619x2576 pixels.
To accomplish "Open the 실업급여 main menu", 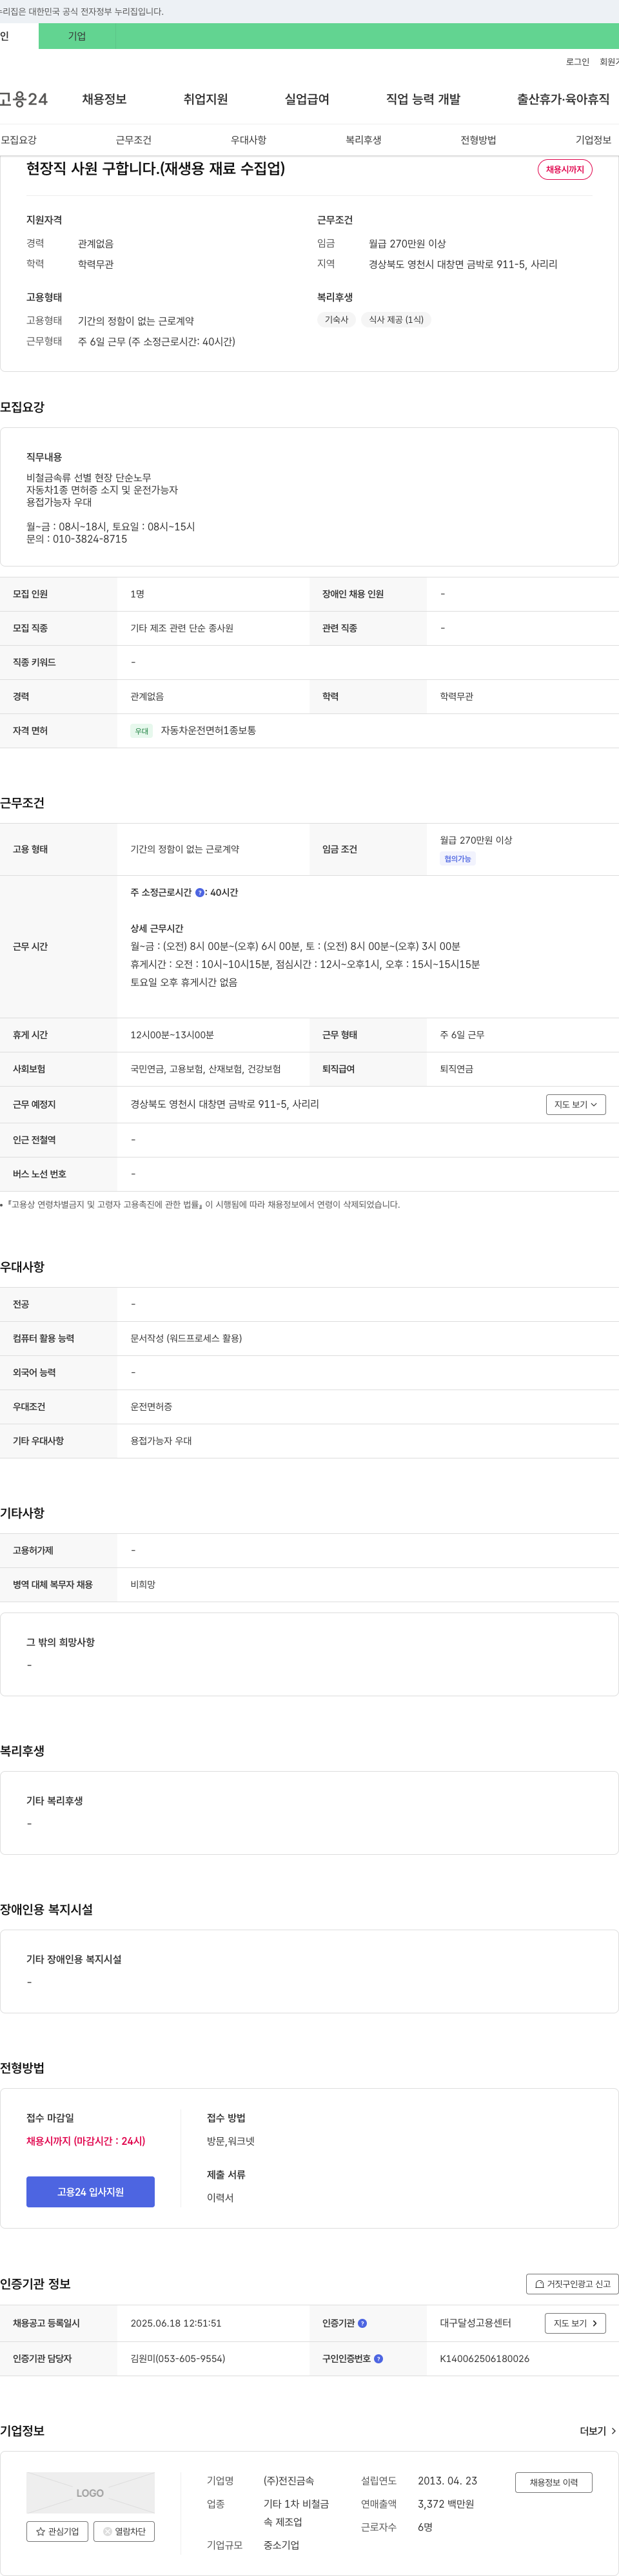I will point(307,99).
